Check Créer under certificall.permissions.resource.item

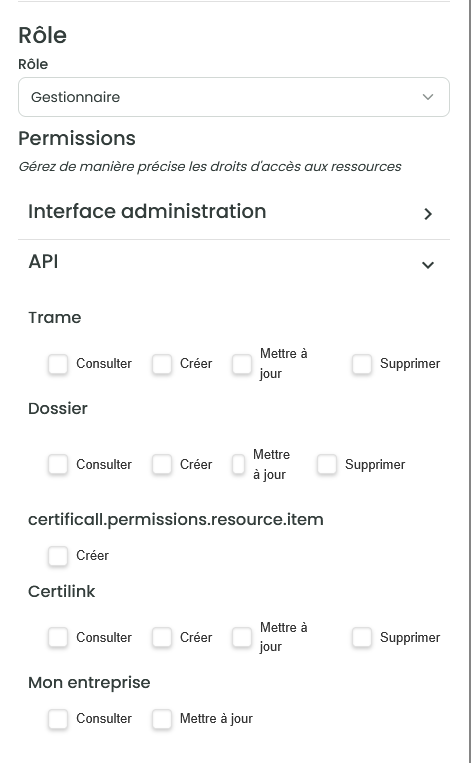(58, 555)
